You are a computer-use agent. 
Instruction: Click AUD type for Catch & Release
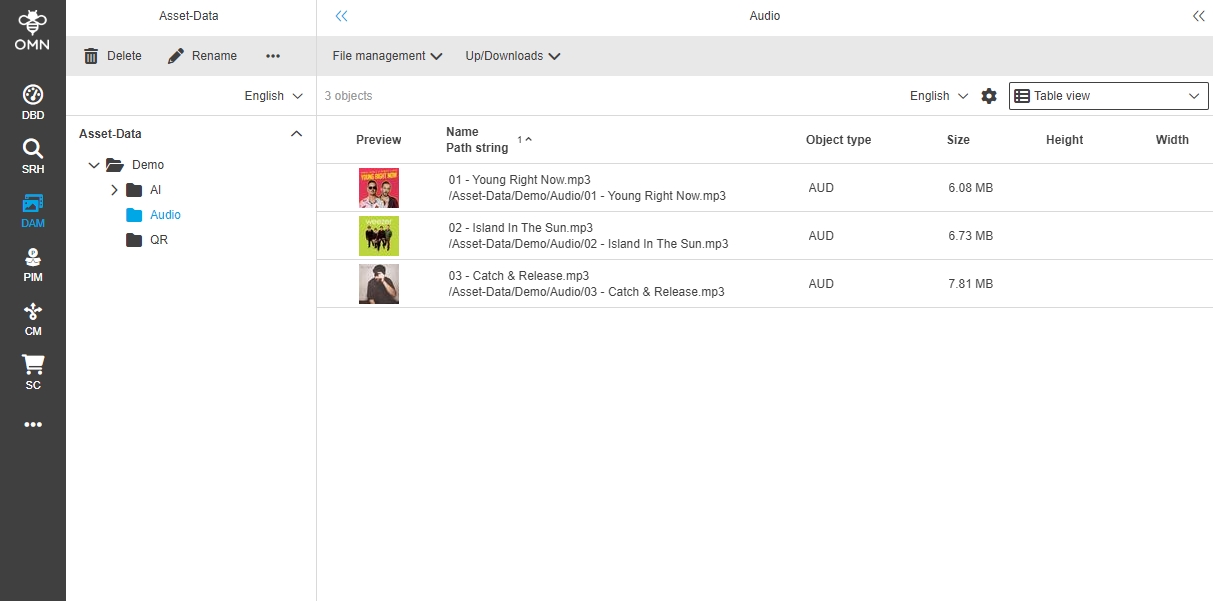click(821, 284)
